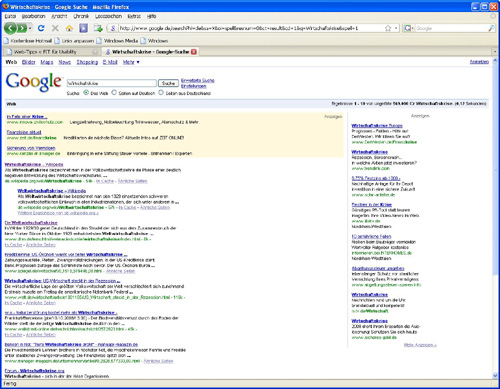Go to the Home page icon
Image resolution: width=500 pixels, height=389 pixels.
click(x=69, y=28)
